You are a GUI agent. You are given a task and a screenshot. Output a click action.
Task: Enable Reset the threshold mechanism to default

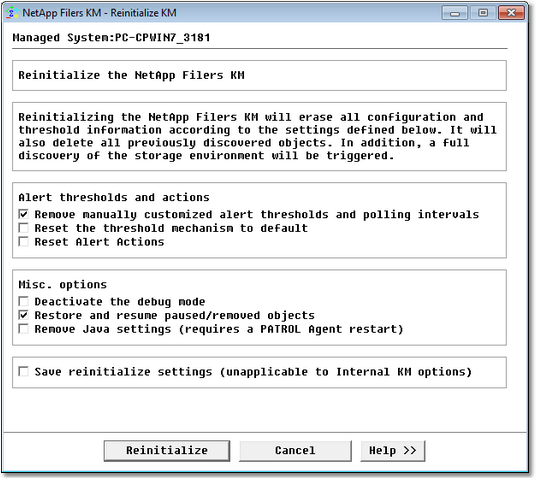[23, 228]
